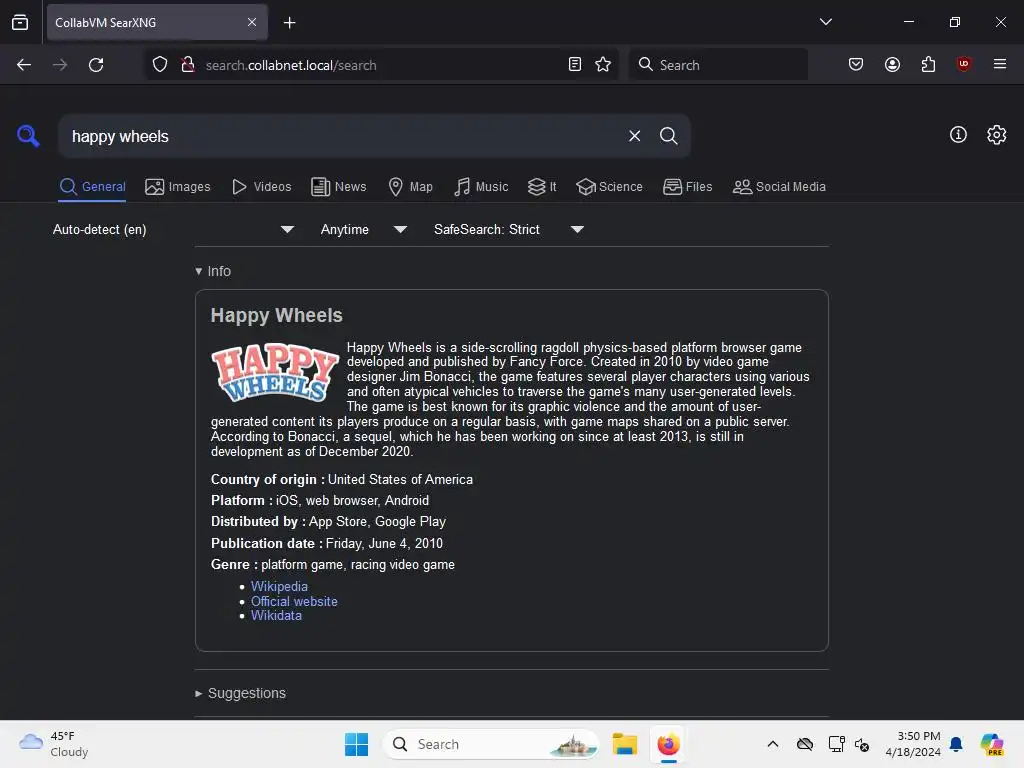Viewport: 1024px width, 768px height.
Task: Collapse the Info section
Action: pyautogui.click(x=213, y=271)
